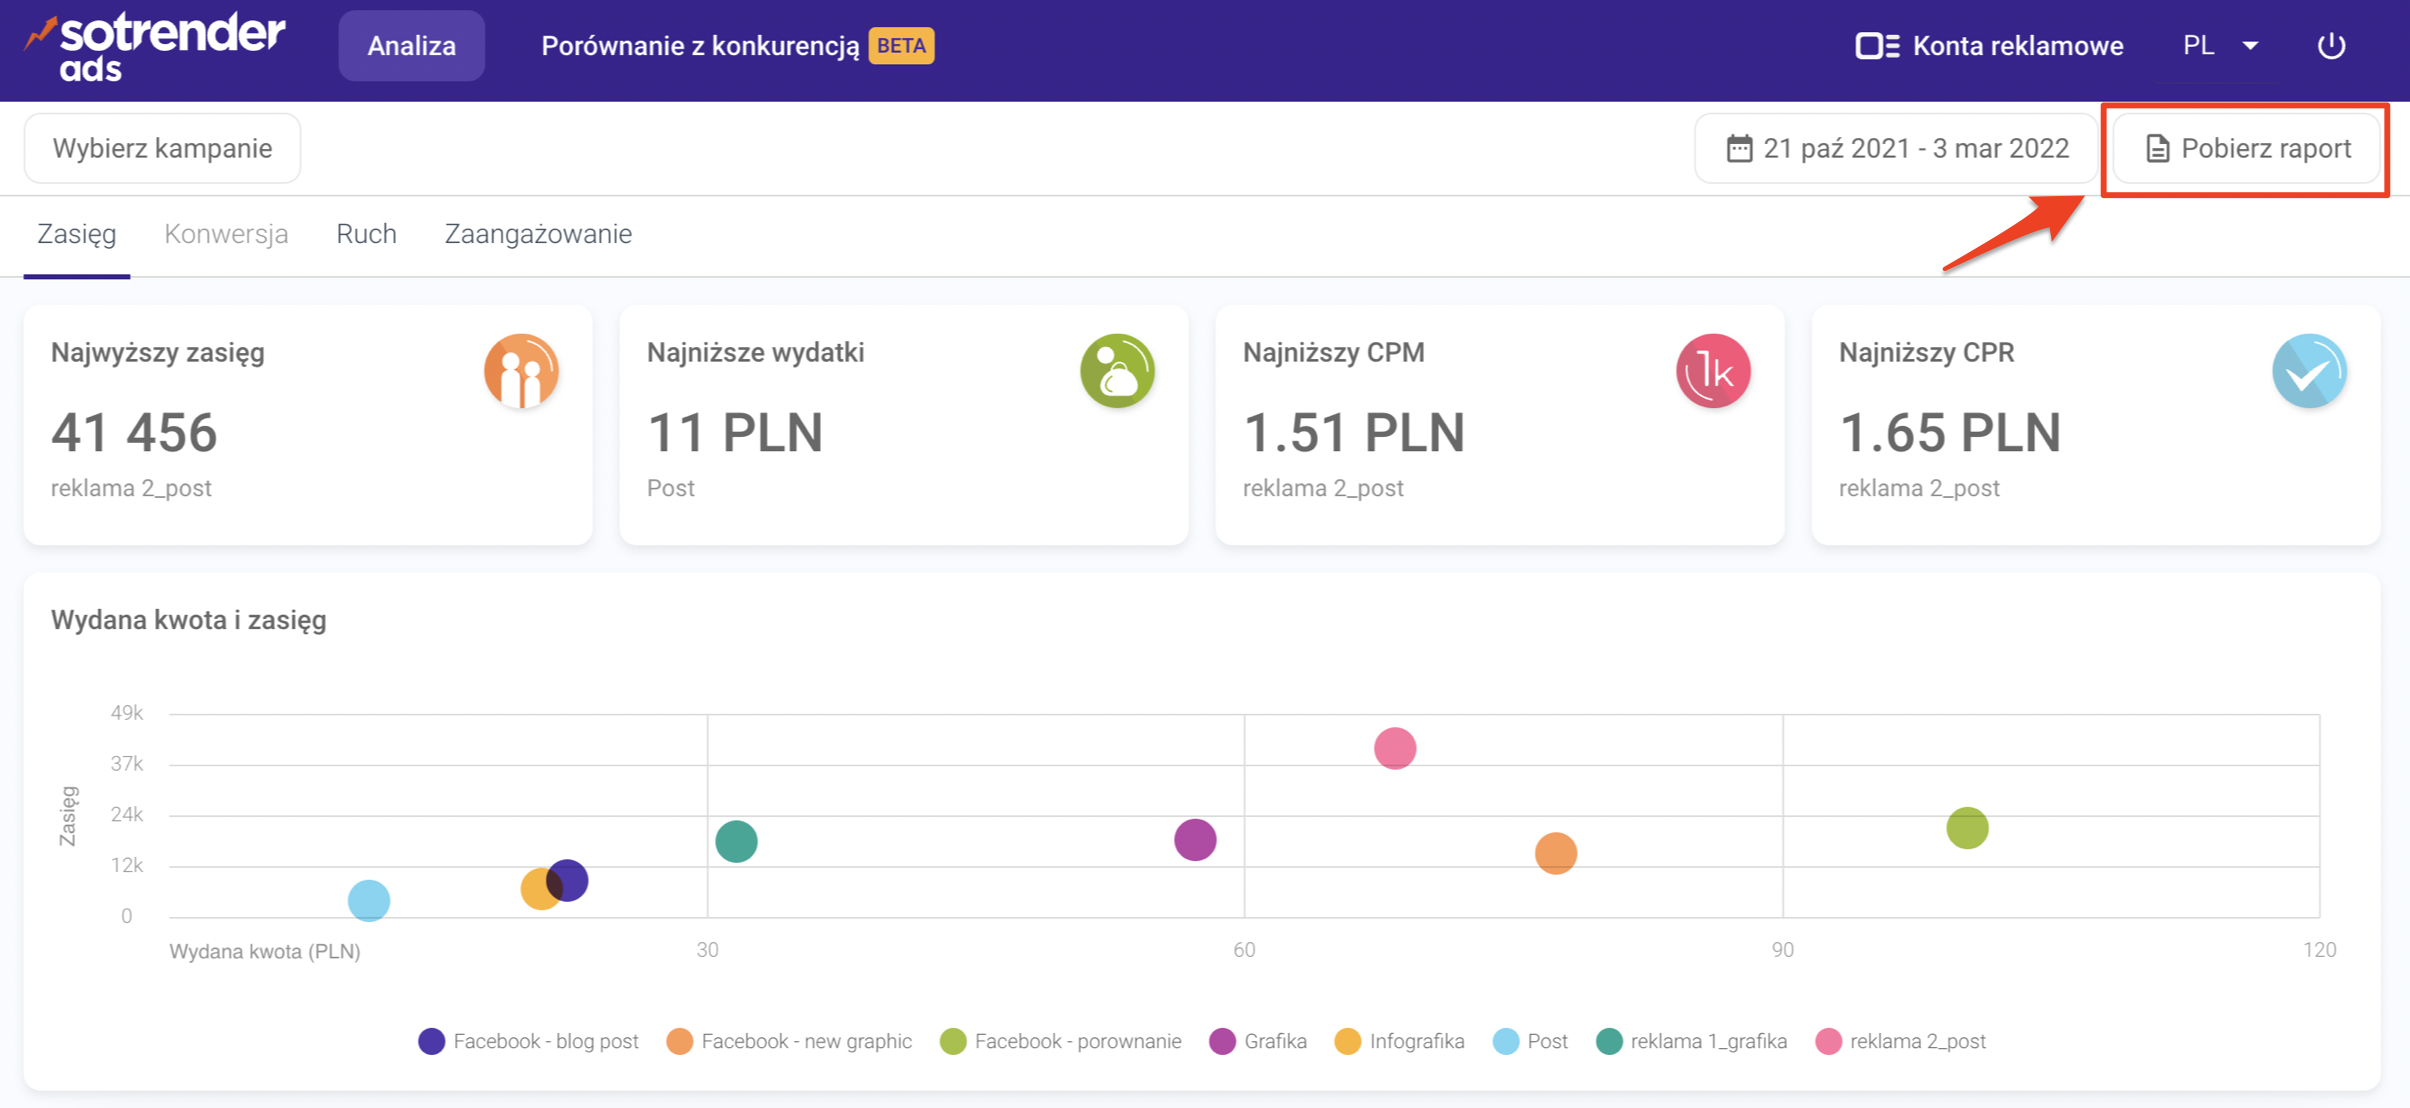Click the Pobierz raport button
The width and height of the screenshot is (2410, 1108).
(2246, 148)
